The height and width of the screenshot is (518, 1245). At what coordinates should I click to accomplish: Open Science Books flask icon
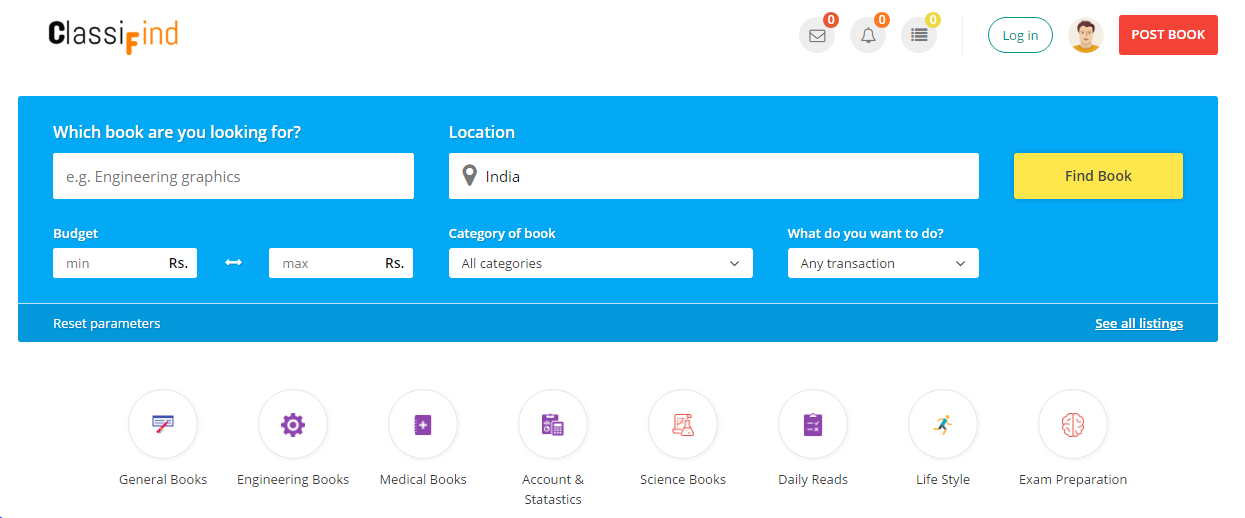(683, 424)
